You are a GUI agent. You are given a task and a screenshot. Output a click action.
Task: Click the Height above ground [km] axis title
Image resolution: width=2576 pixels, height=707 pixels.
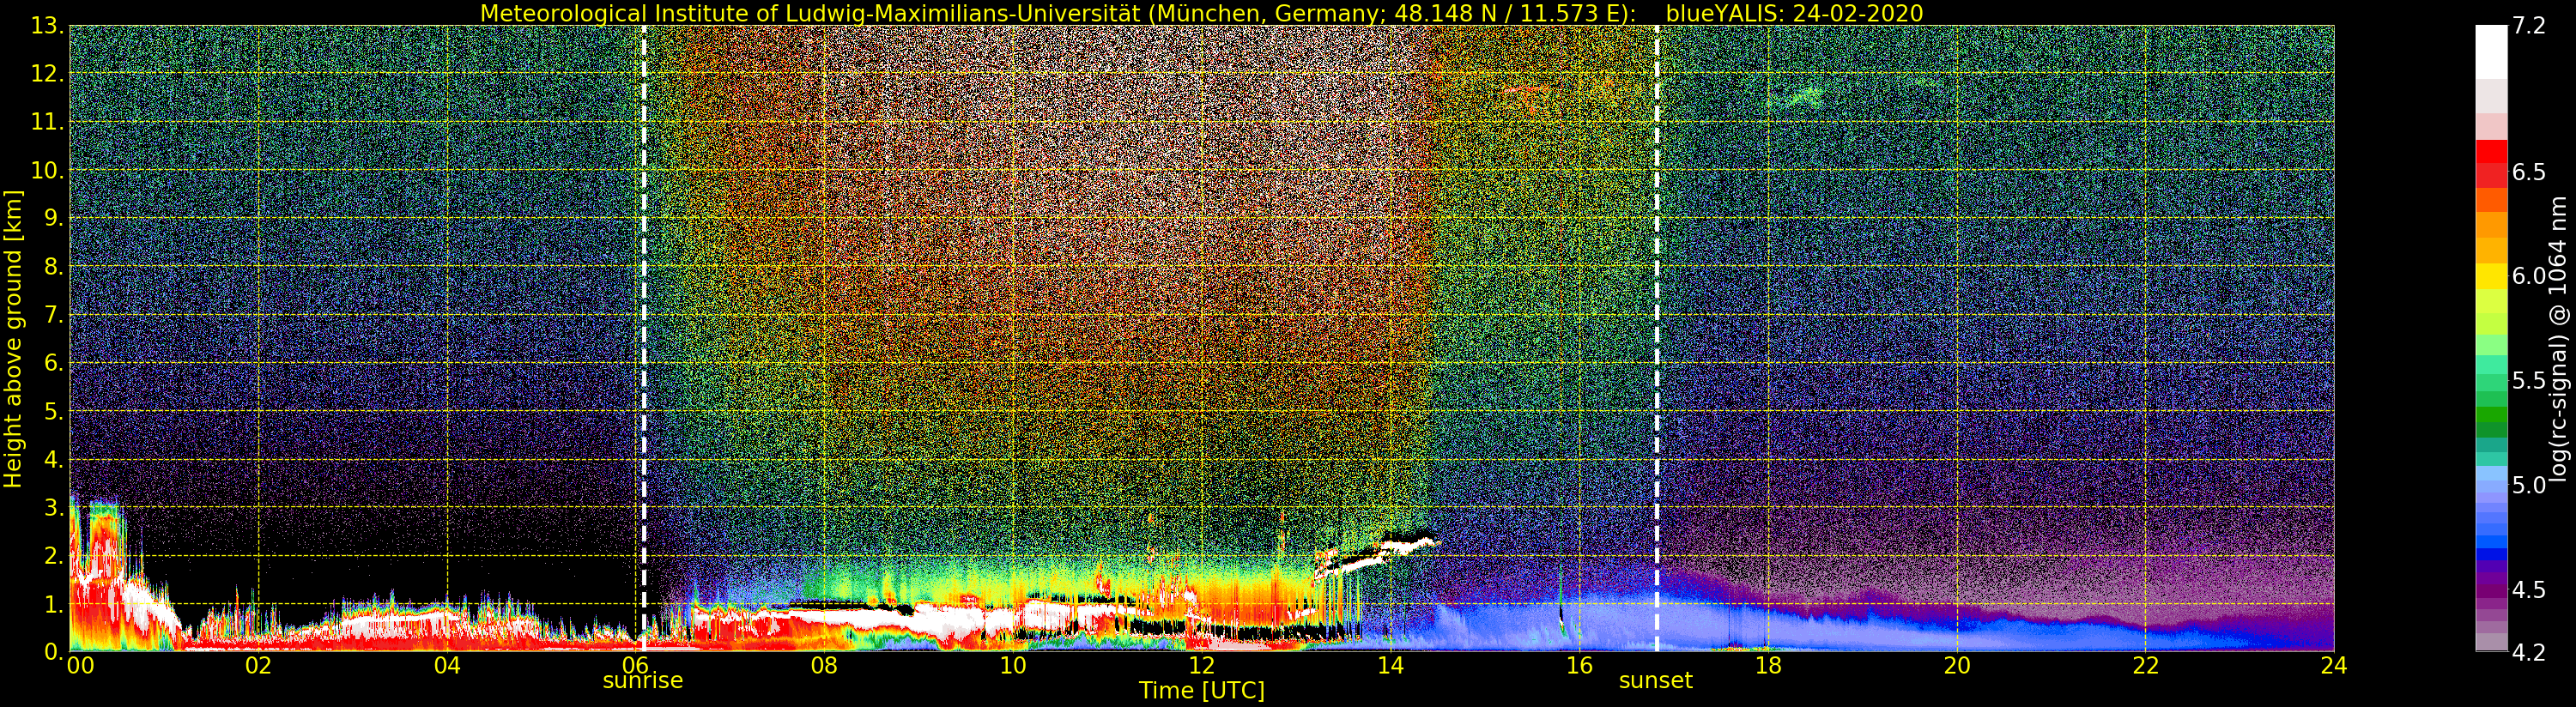13,339
